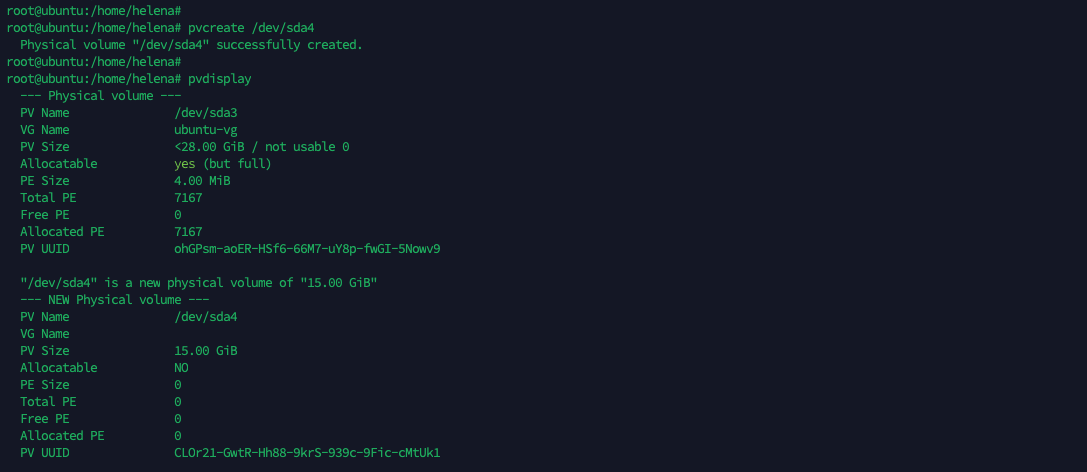Screen dimensions: 1087x472
Task: Select the /dev/sda4 PV Name value
Action: click(205, 317)
